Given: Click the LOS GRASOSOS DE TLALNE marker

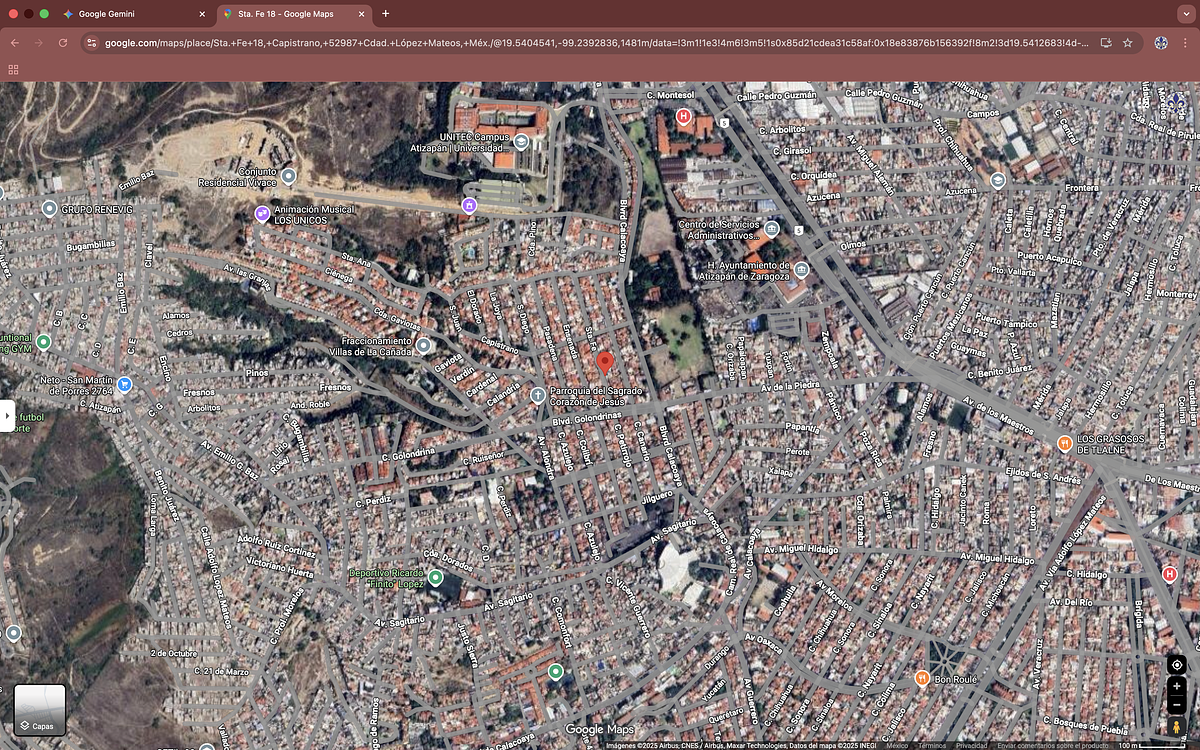Looking at the screenshot, I should tap(1065, 443).
